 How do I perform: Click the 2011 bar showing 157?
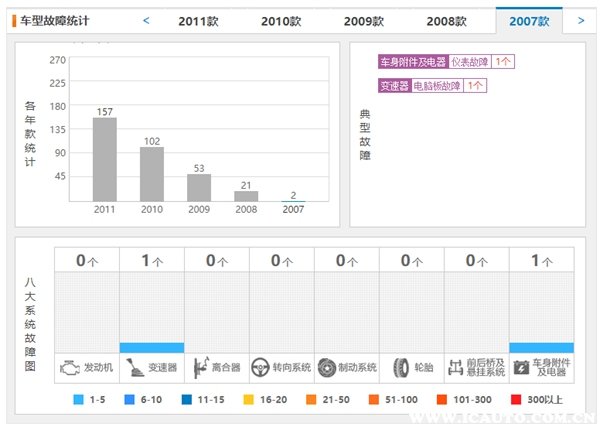coord(105,160)
